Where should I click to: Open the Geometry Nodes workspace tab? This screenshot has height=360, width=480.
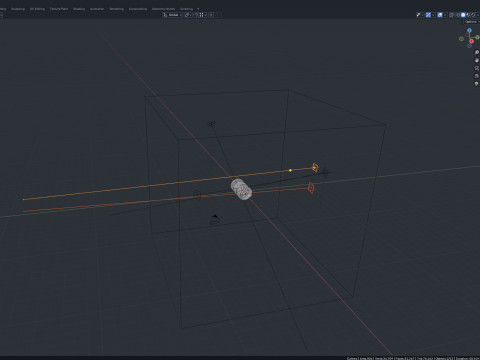click(163, 9)
